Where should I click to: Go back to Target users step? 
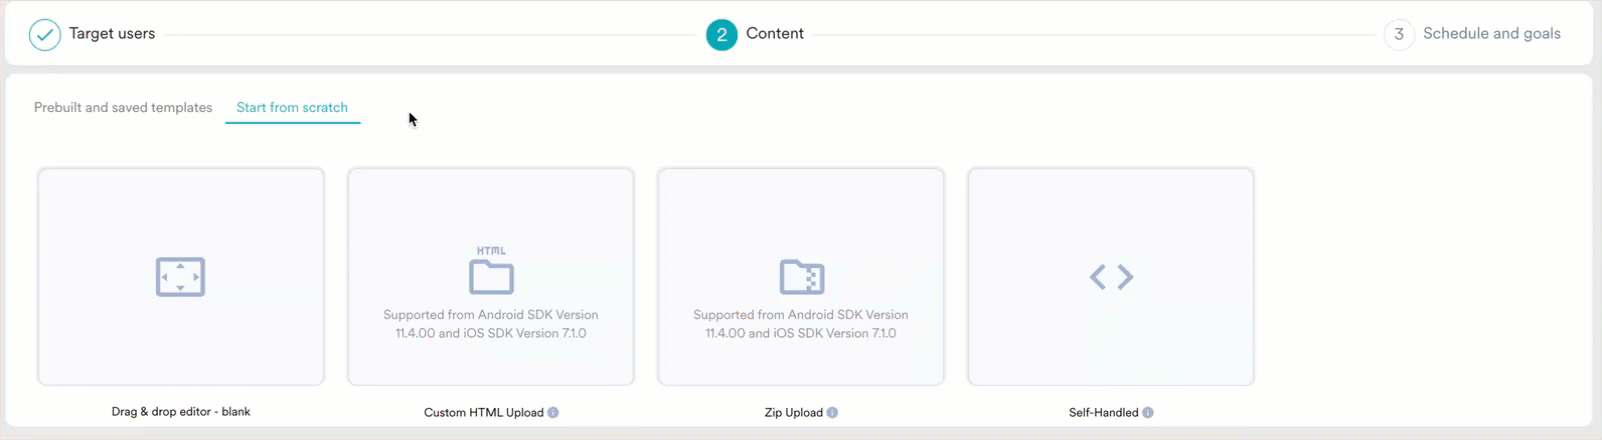[x=112, y=34]
